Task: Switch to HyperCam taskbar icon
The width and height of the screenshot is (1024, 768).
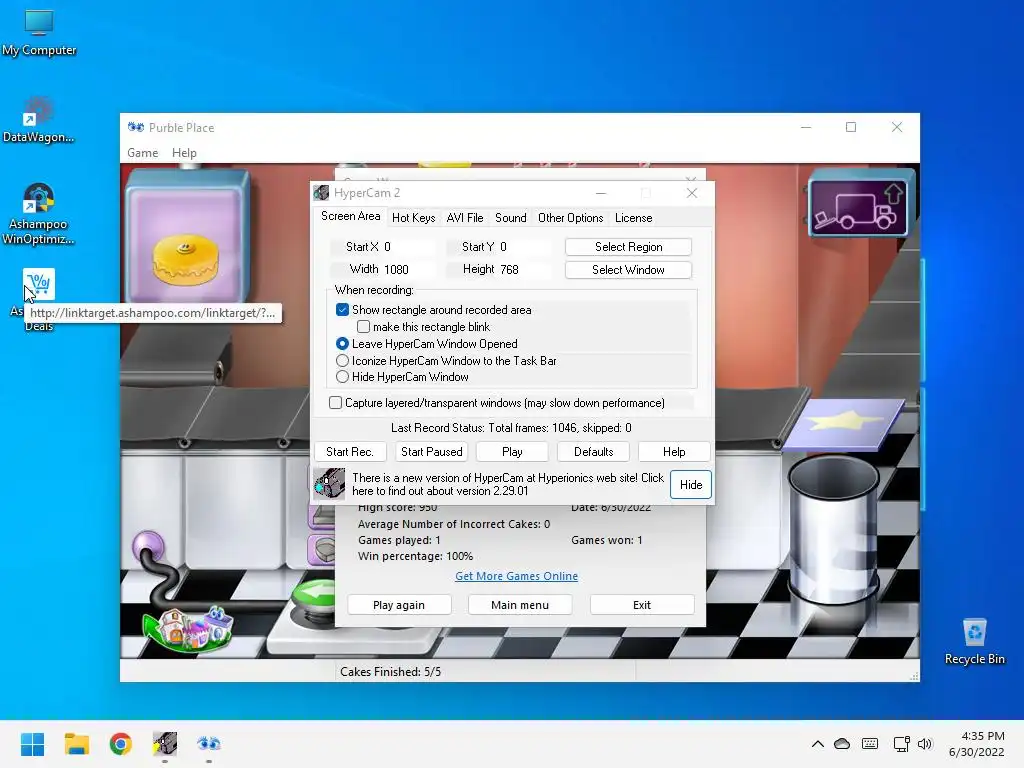Action: (165, 744)
